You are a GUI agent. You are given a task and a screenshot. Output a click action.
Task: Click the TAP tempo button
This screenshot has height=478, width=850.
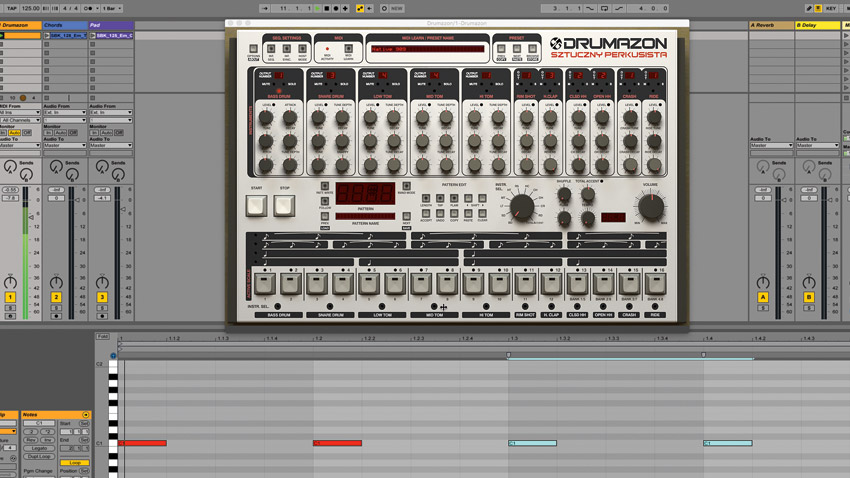tap(11, 9)
